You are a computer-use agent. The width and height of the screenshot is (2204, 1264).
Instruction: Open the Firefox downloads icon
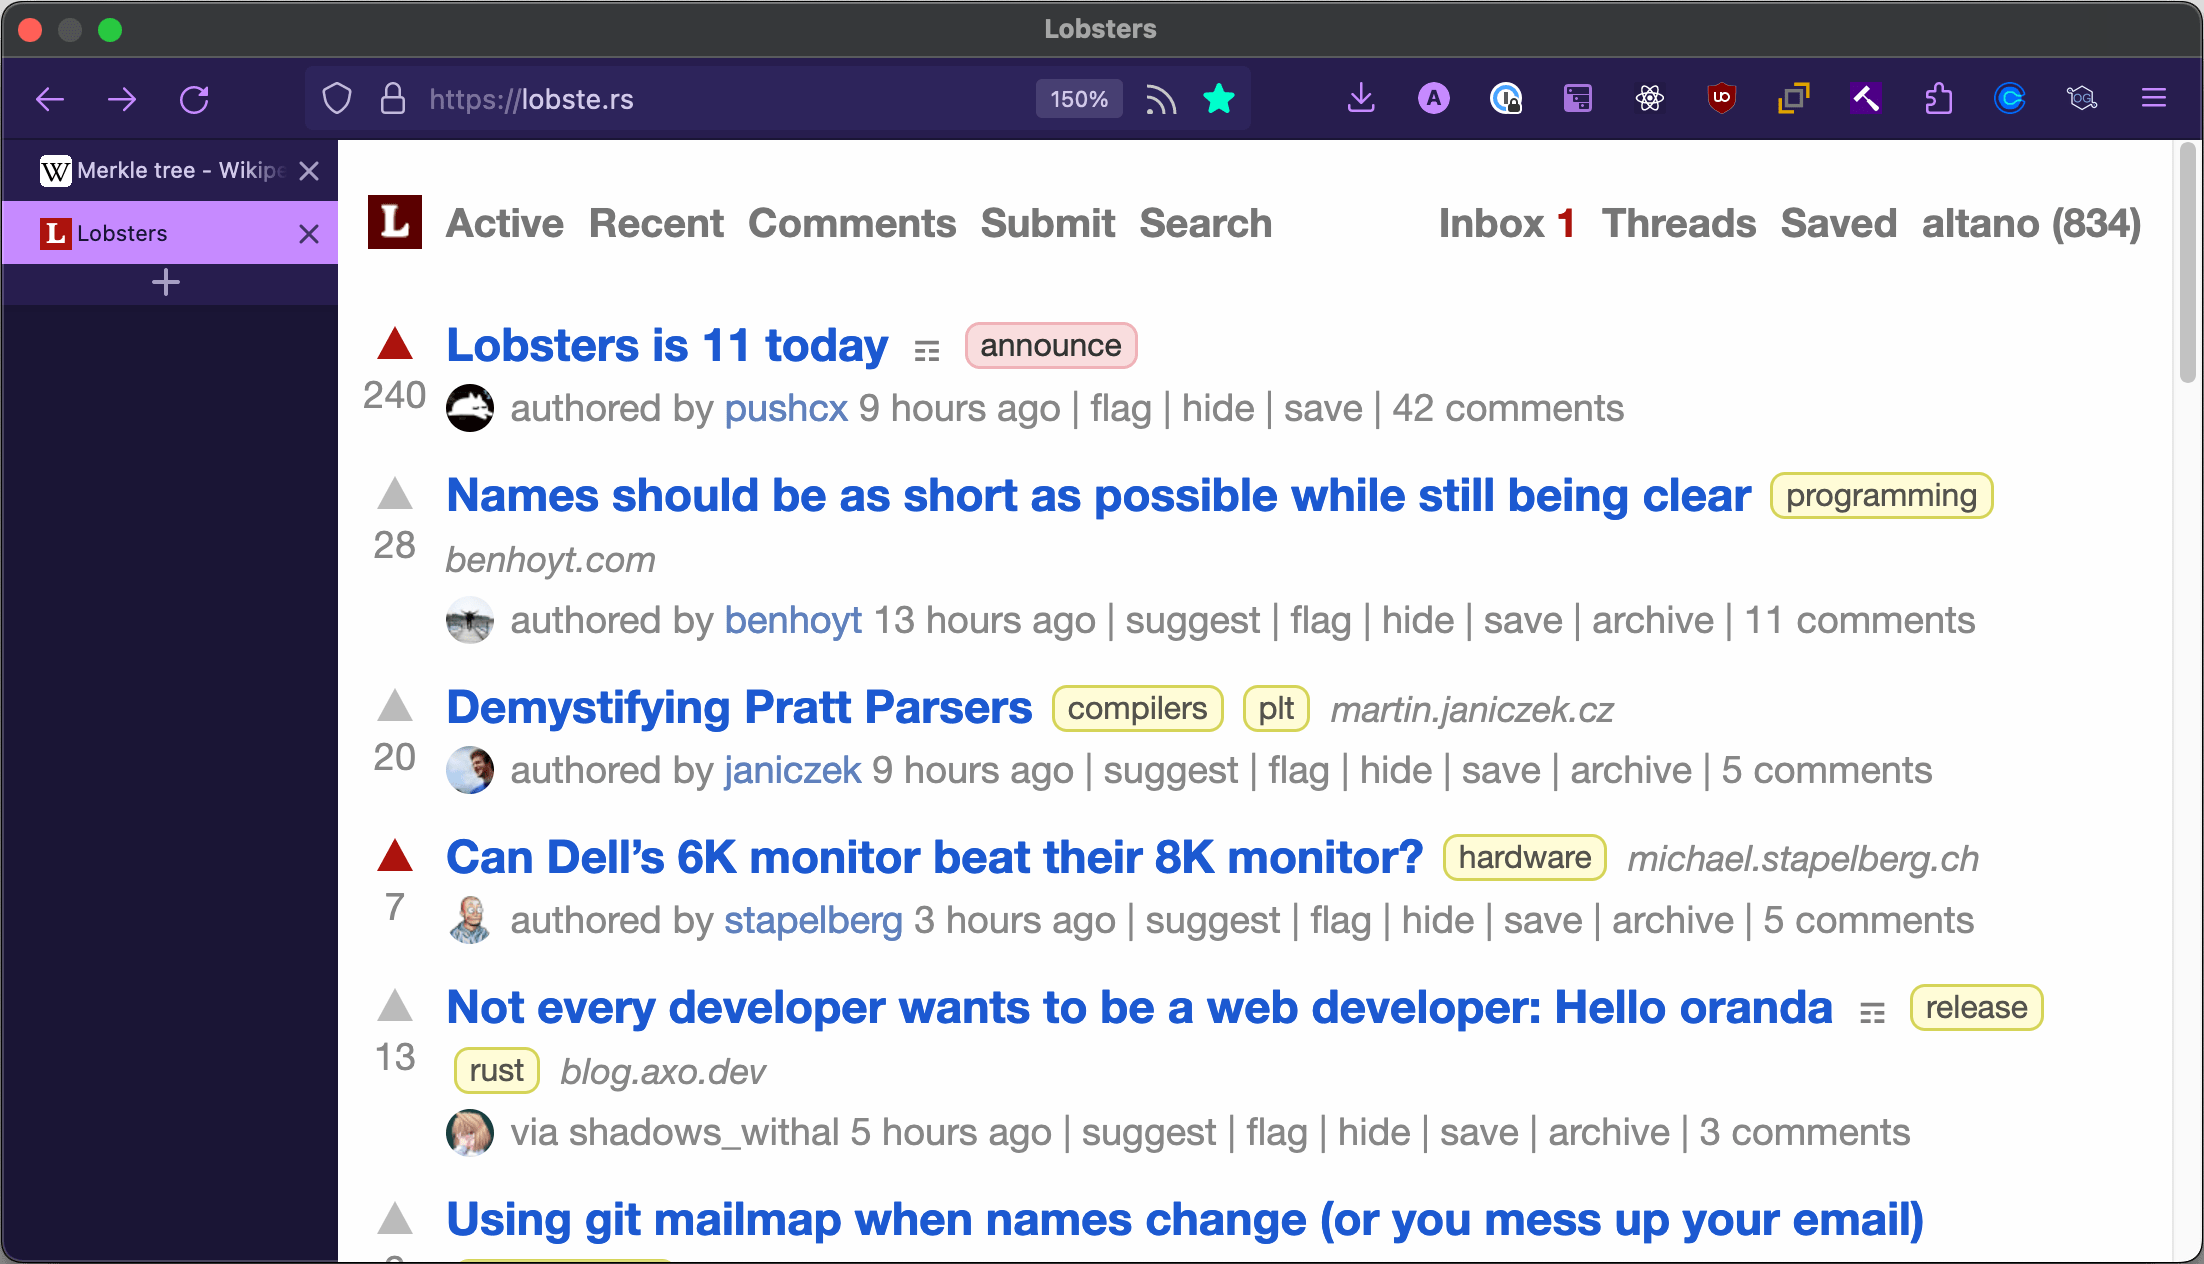(1361, 98)
